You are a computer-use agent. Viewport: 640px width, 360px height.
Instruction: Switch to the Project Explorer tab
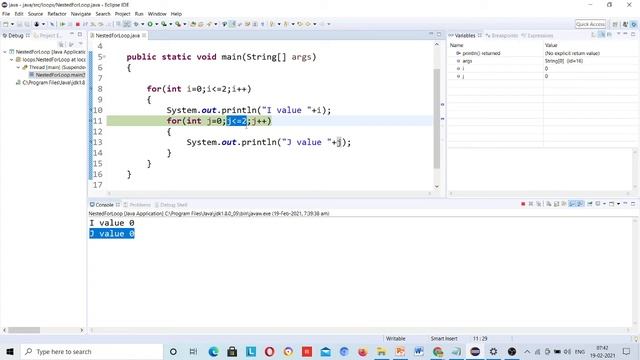coord(48,36)
